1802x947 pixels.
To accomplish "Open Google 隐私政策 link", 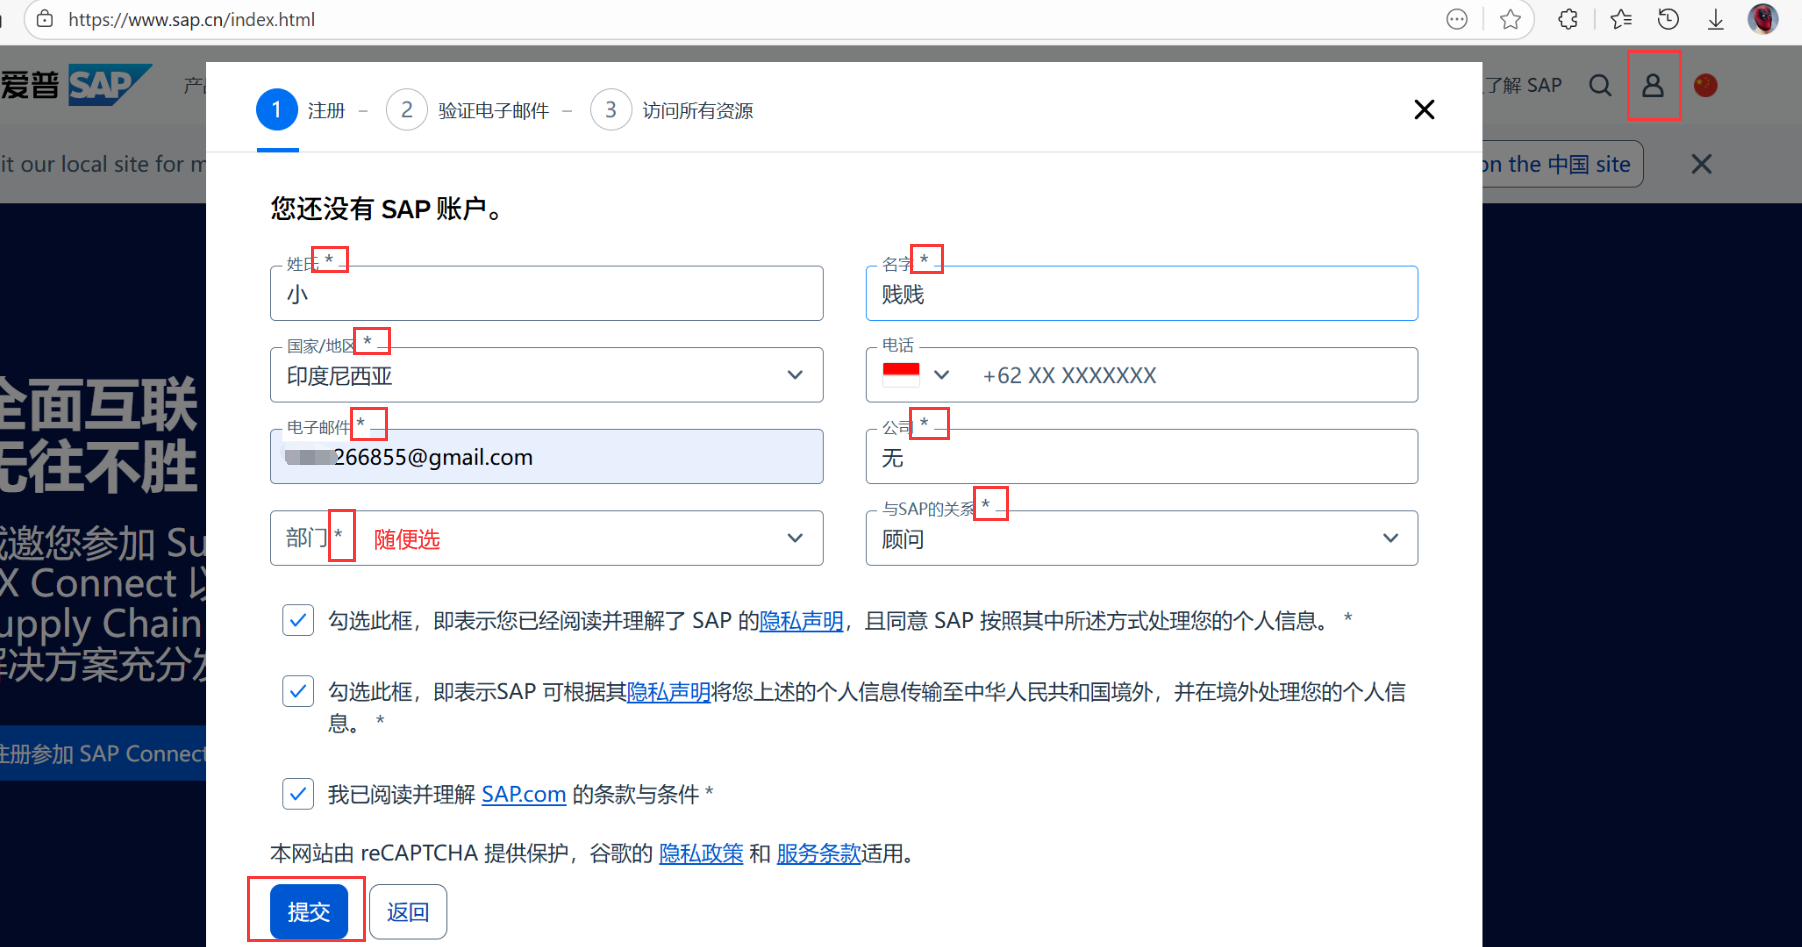I will pos(701,854).
